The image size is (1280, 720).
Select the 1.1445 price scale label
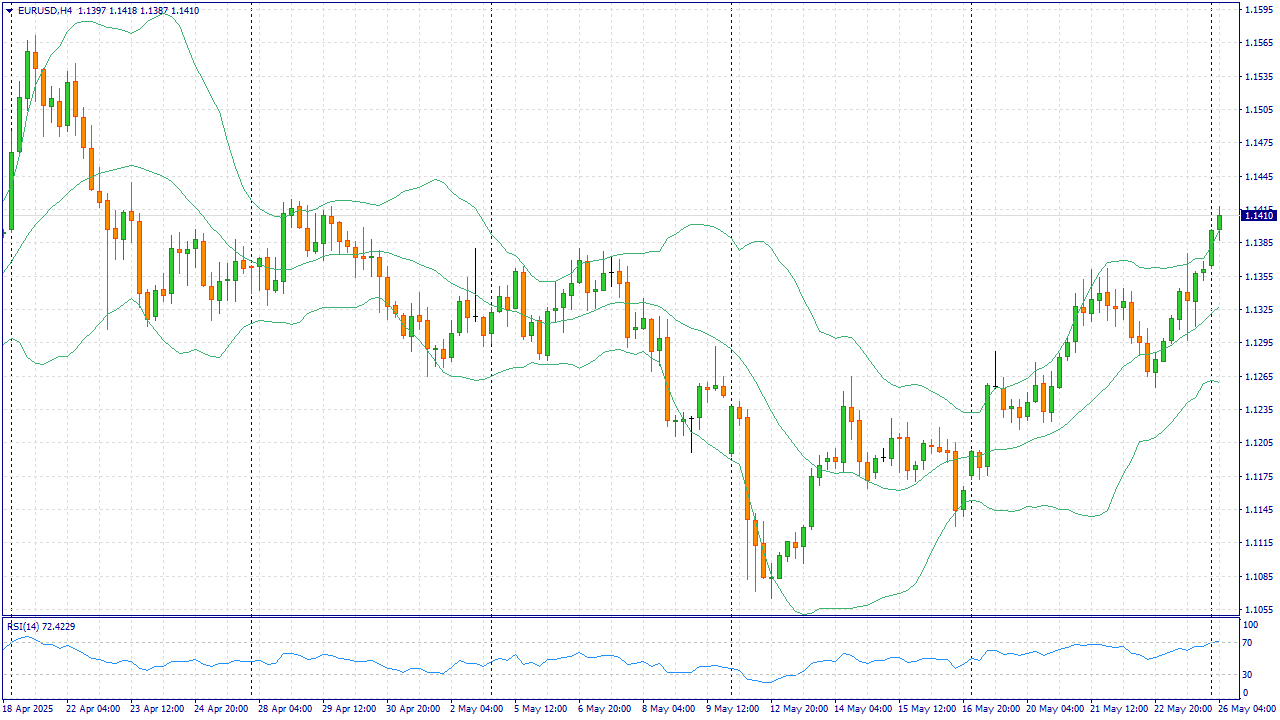point(1258,176)
